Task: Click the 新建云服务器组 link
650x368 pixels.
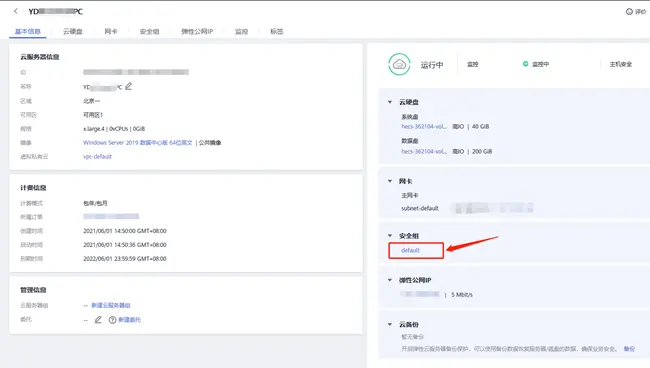Action: click(x=111, y=305)
